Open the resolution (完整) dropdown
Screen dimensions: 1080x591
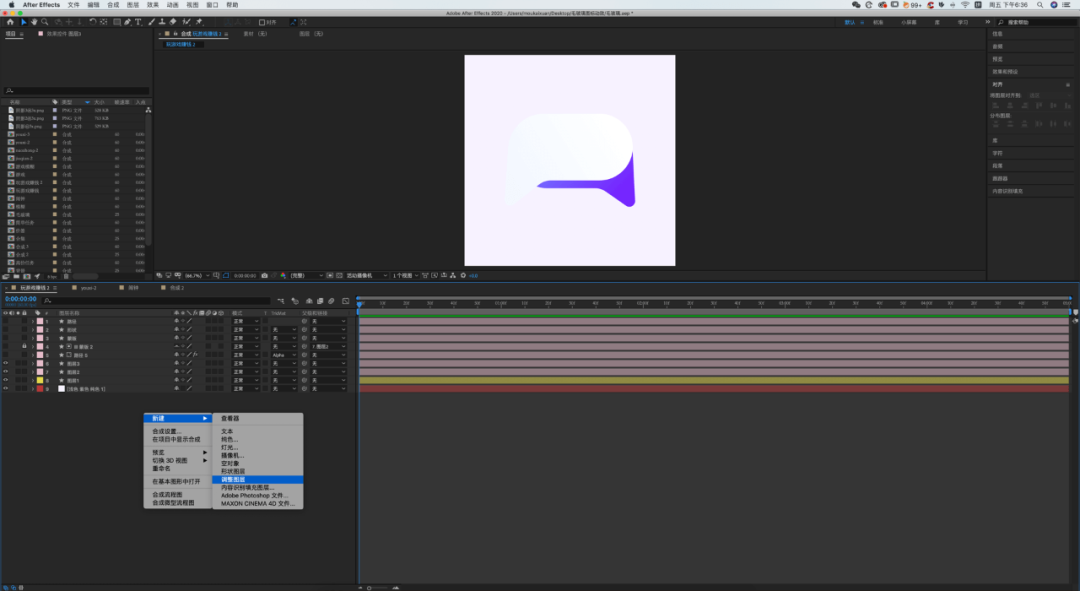pos(306,276)
